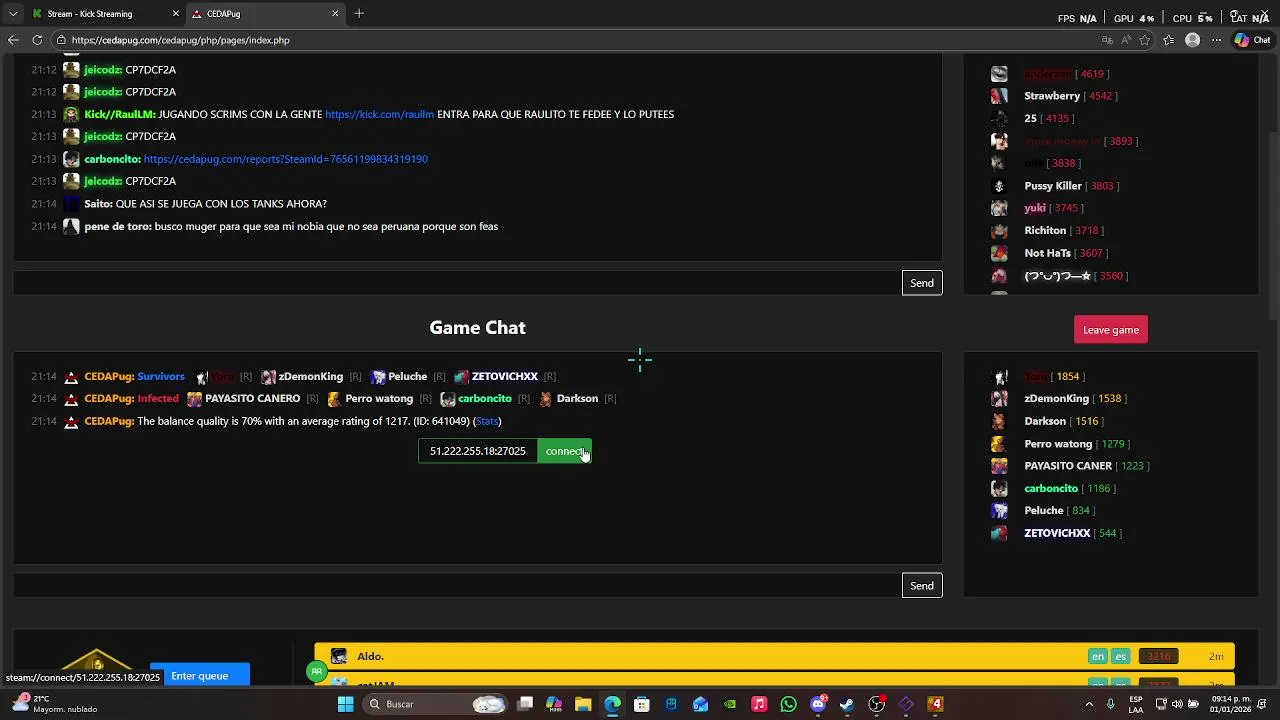Focus the upper chat message input

[x=457, y=283]
